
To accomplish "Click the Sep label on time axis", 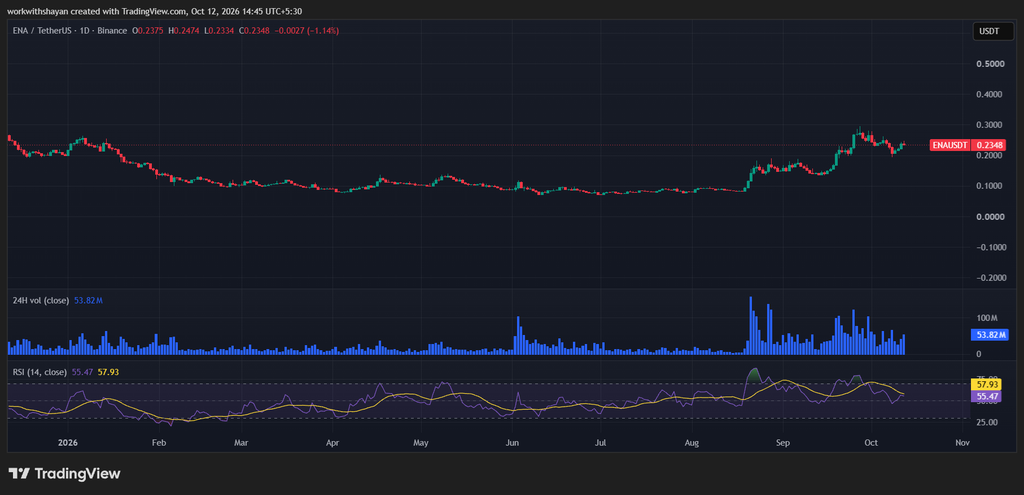I will coord(783,443).
